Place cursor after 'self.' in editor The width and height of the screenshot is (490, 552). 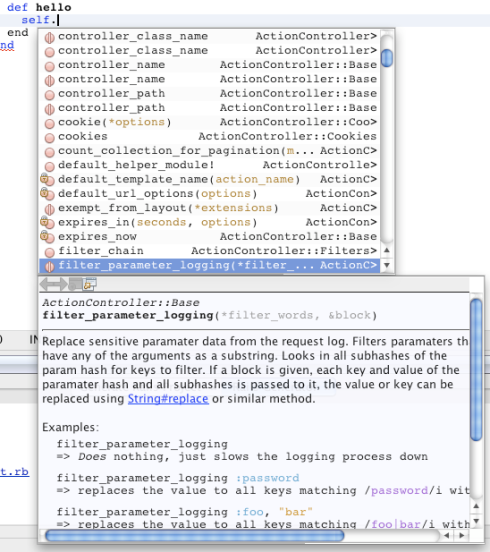[58, 20]
